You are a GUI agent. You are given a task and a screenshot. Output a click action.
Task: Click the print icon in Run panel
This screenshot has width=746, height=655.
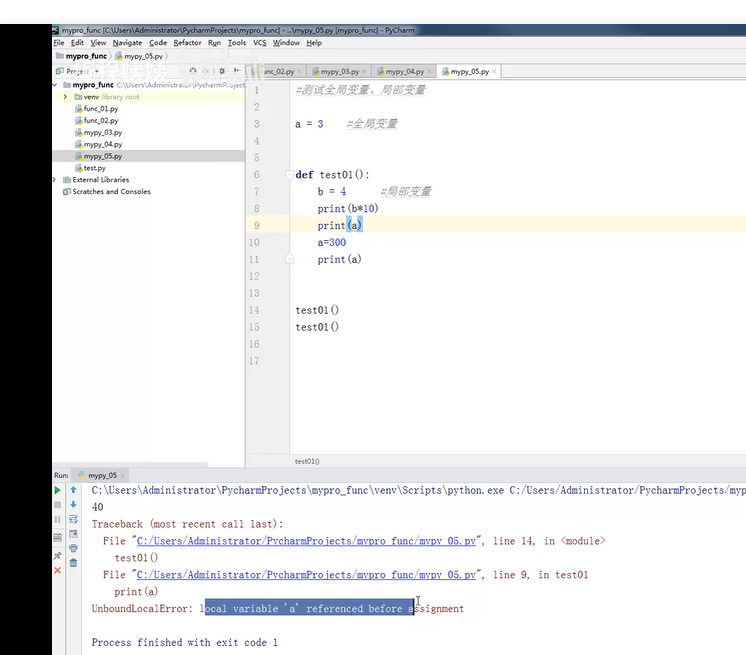(73, 548)
